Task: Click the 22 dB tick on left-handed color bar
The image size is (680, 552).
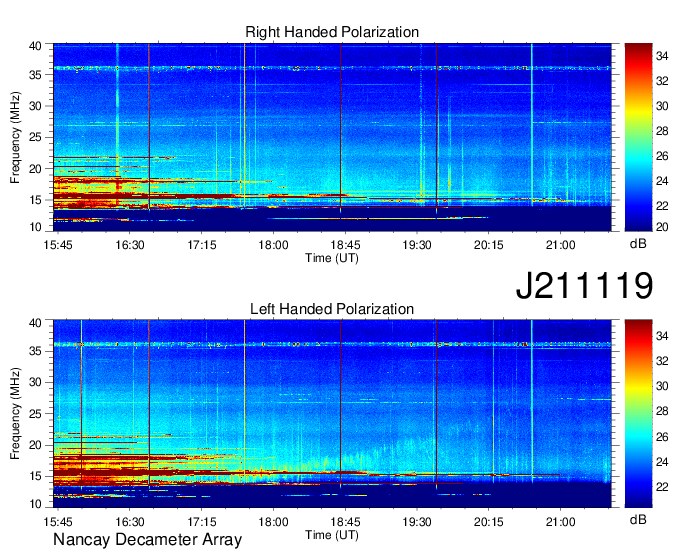Action: [x=662, y=487]
